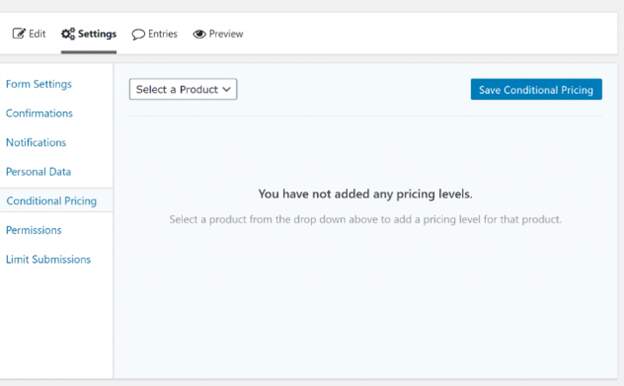Open the Notifications settings link
624x386 pixels.
coord(36,142)
